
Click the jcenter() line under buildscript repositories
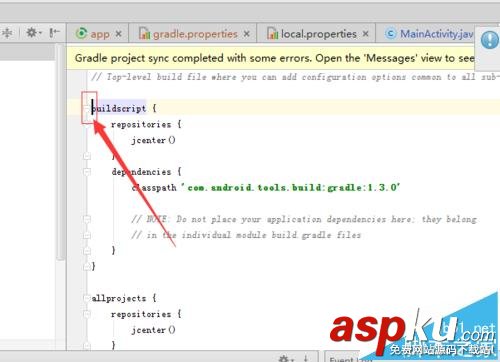click(153, 140)
